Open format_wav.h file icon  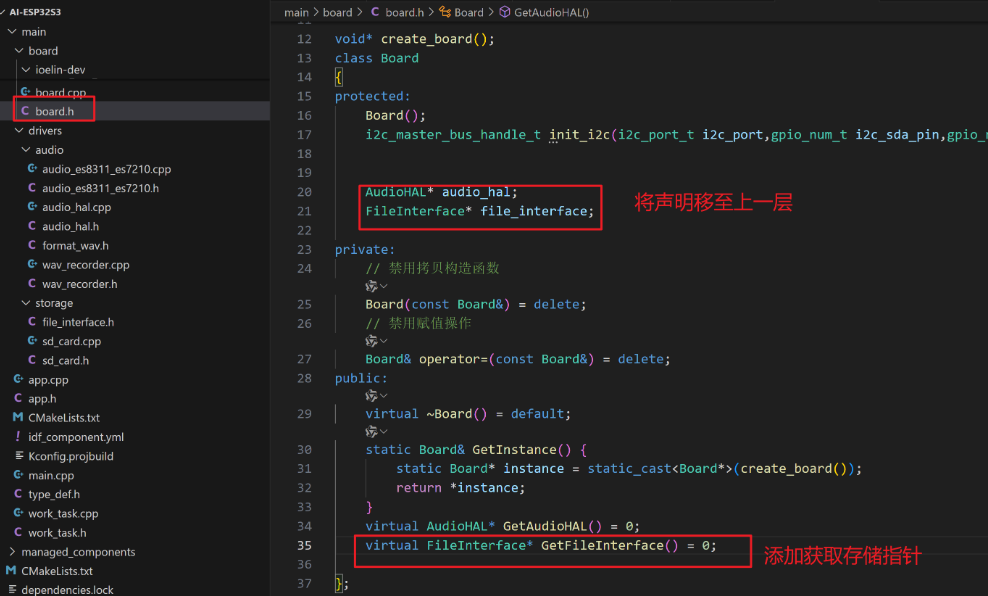32,245
